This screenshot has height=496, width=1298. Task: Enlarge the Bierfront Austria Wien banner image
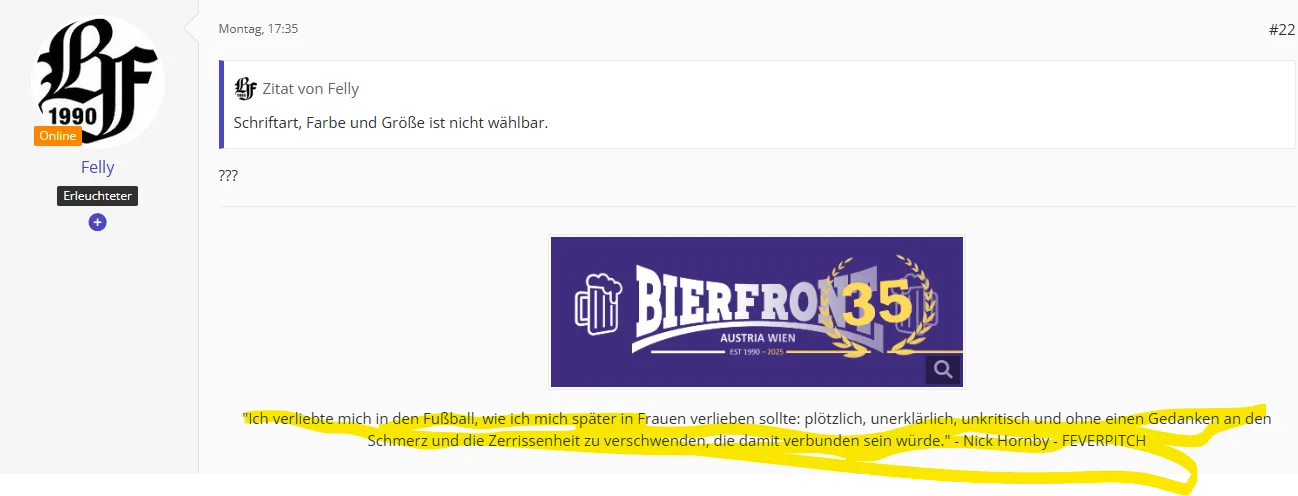pyautogui.click(x=756, y=311)
